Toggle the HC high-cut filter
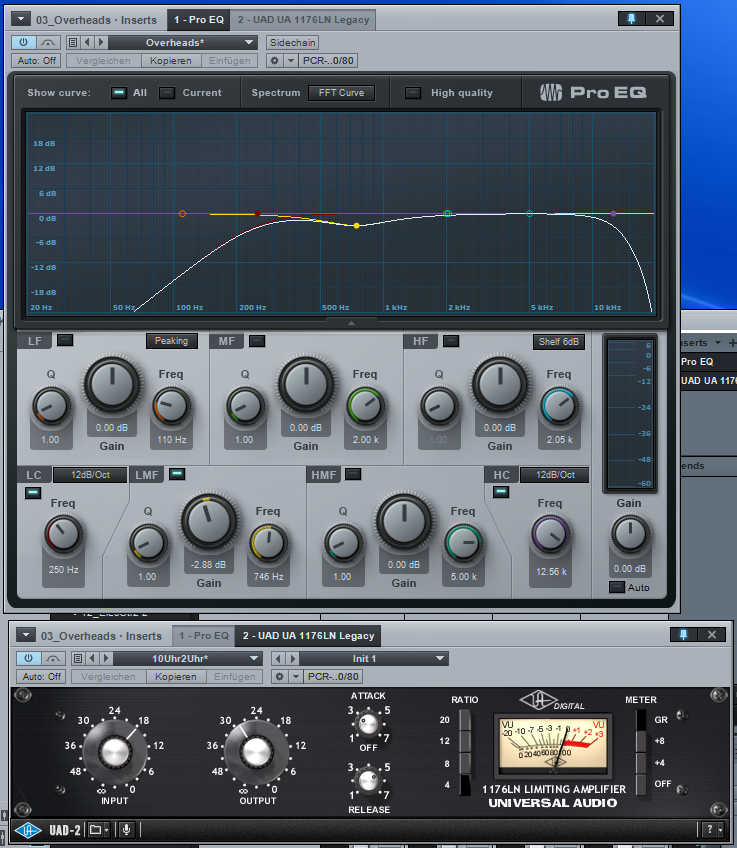Screen dimensions: 737x848 click(x=501, y=492)
